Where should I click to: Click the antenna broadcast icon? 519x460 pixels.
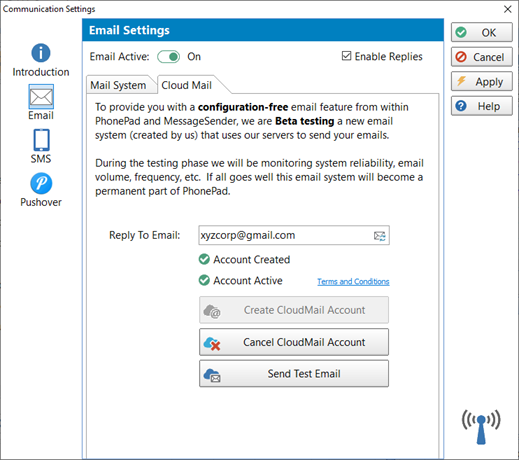pos(481,427)
